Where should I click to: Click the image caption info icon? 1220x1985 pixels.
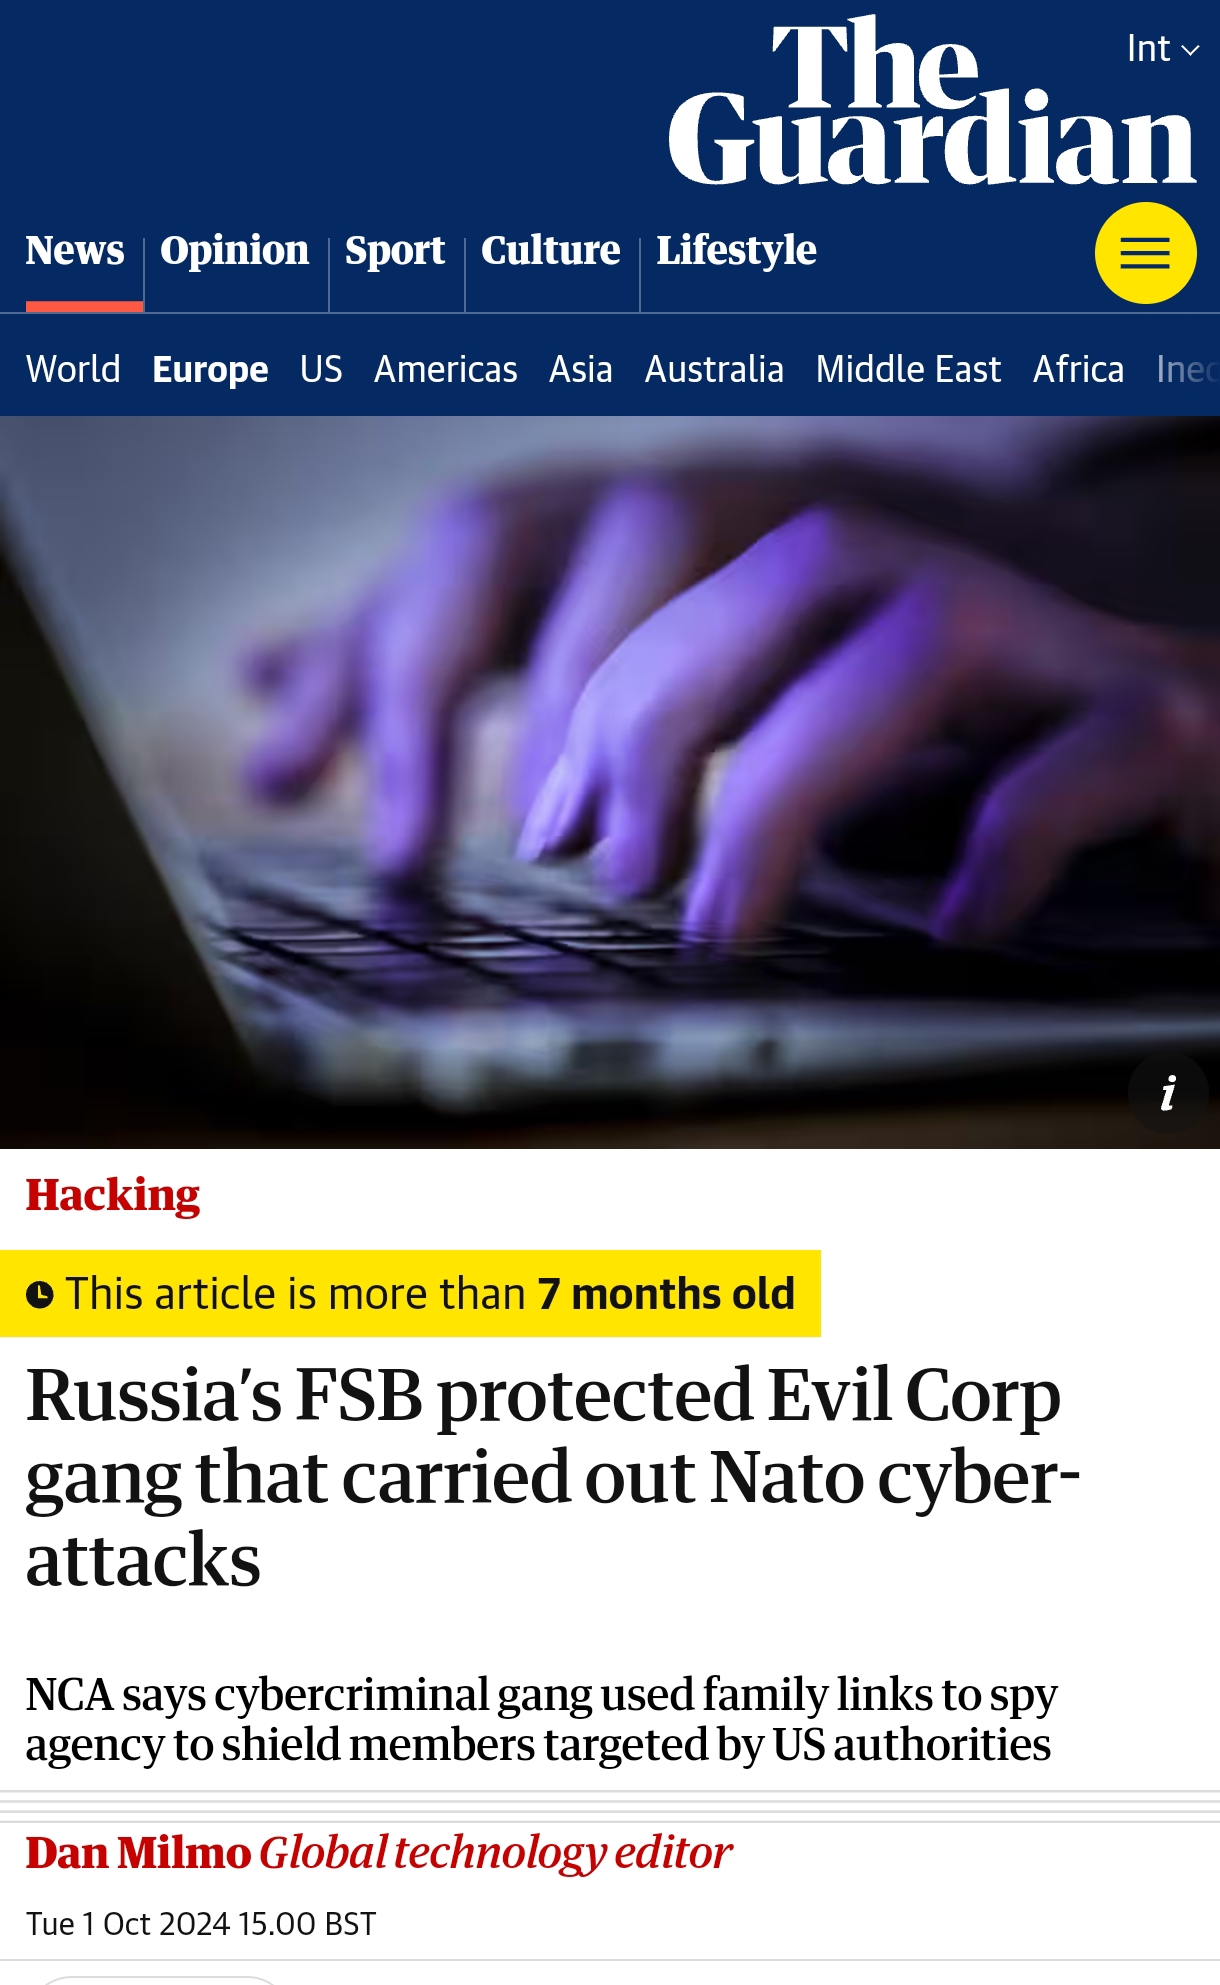[1168, 1093]
